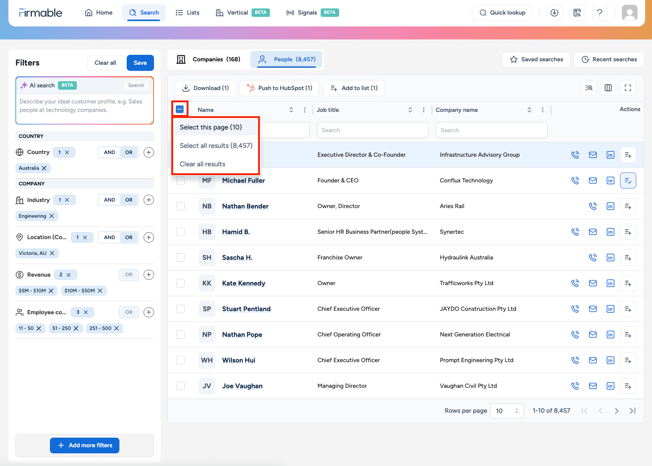Open LinkedIn icon for Michael Fuller
Image resolution: width=652 pixels, height=466 pixels.
pyautogui.click(x=610, y=180)
